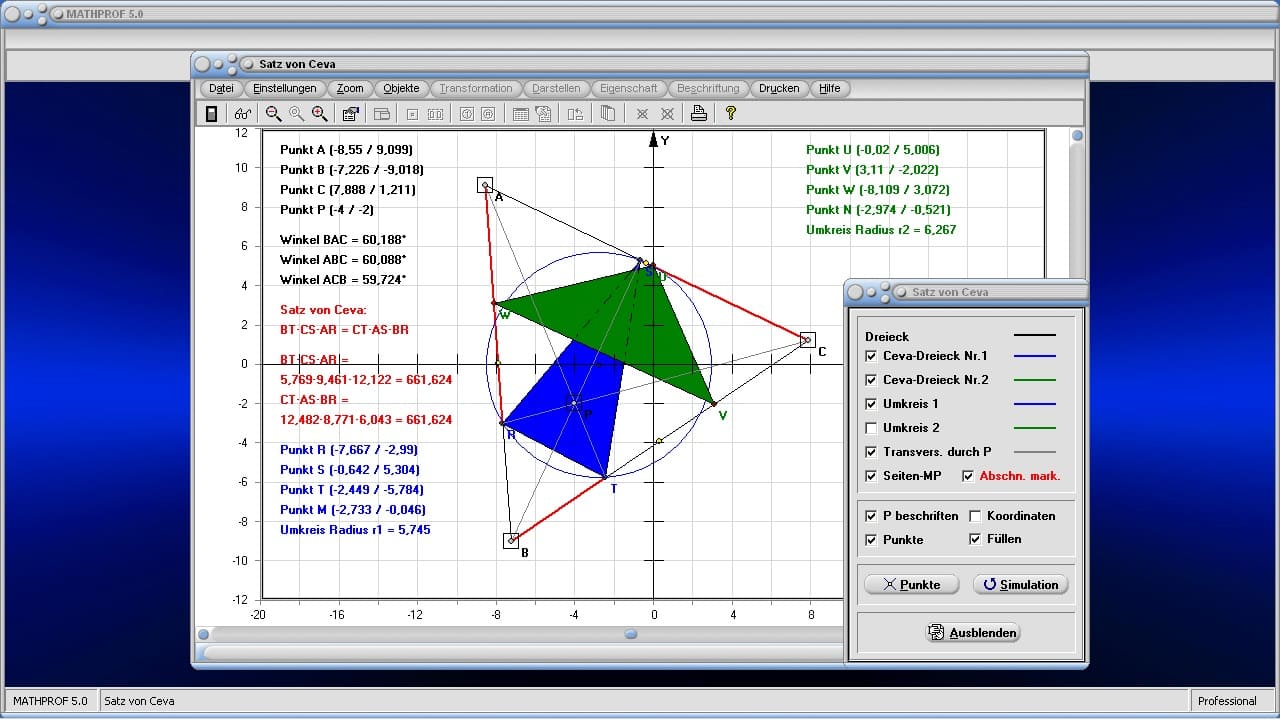Click the text 'Winkel BAC = 60,188°'

point(343,240)
